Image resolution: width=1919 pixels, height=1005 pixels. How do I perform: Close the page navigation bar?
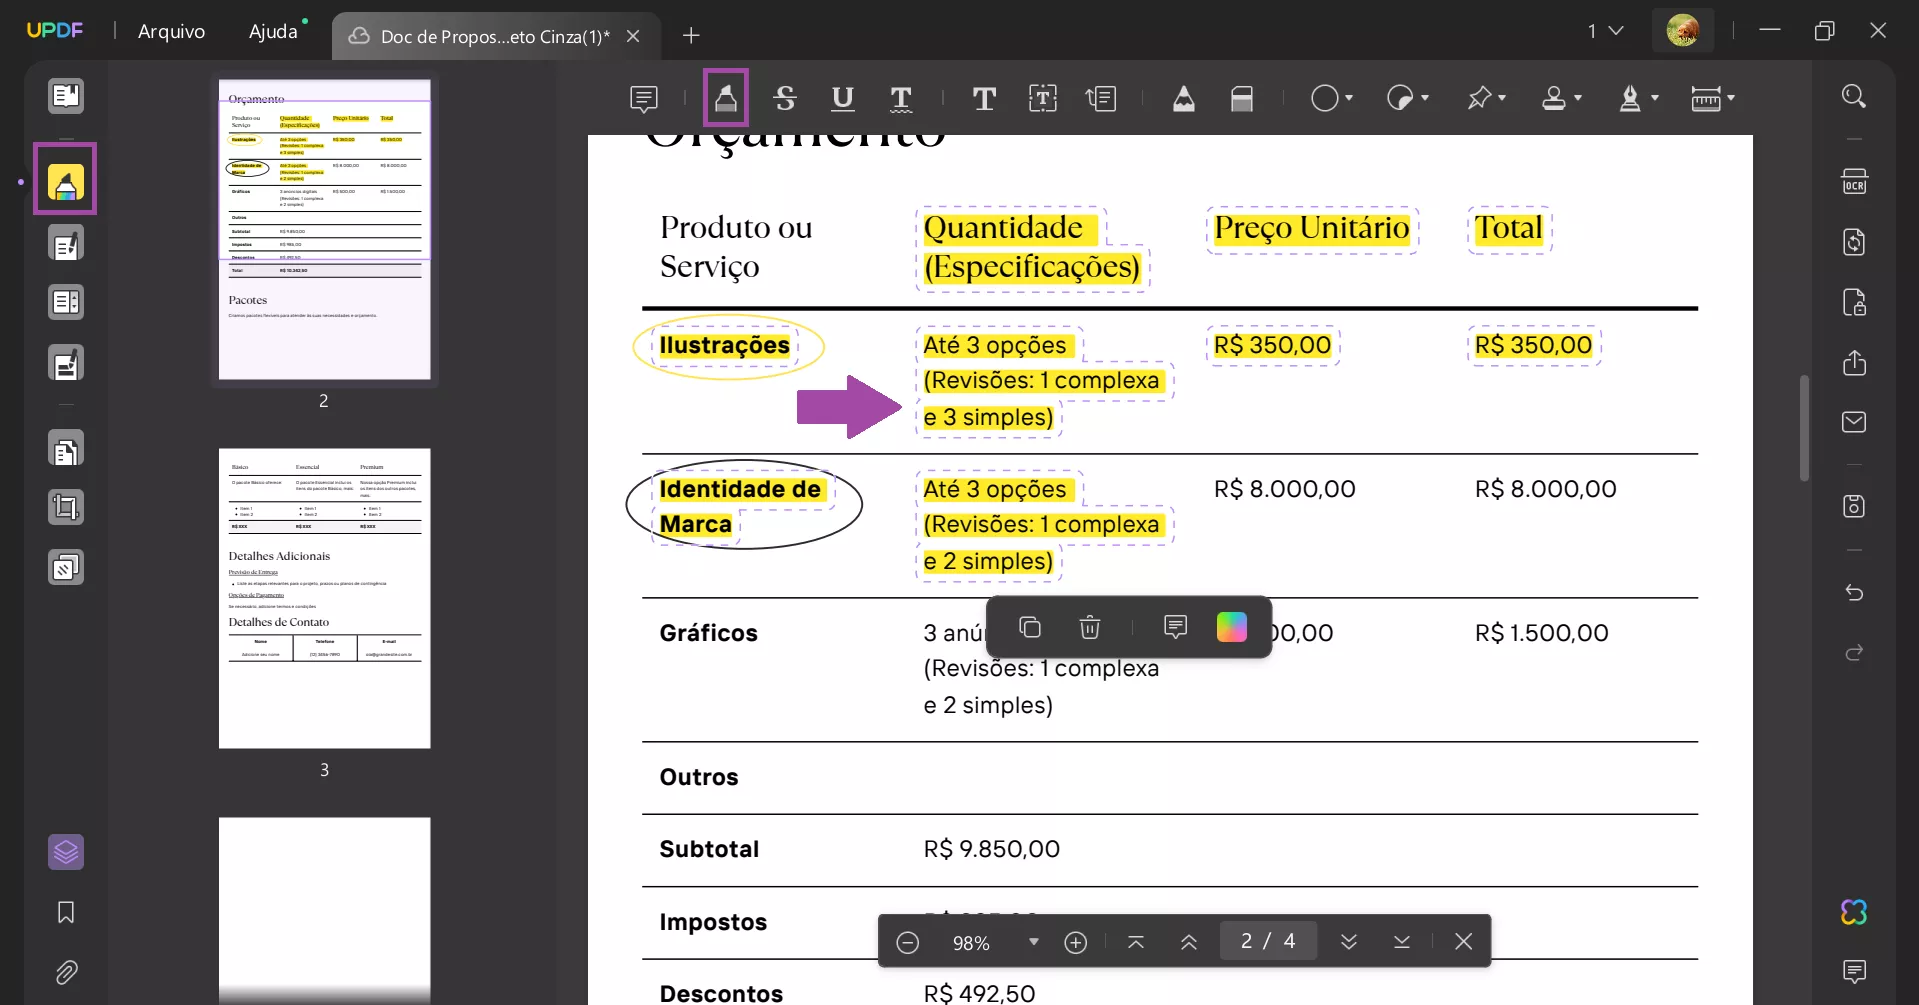1464,942
